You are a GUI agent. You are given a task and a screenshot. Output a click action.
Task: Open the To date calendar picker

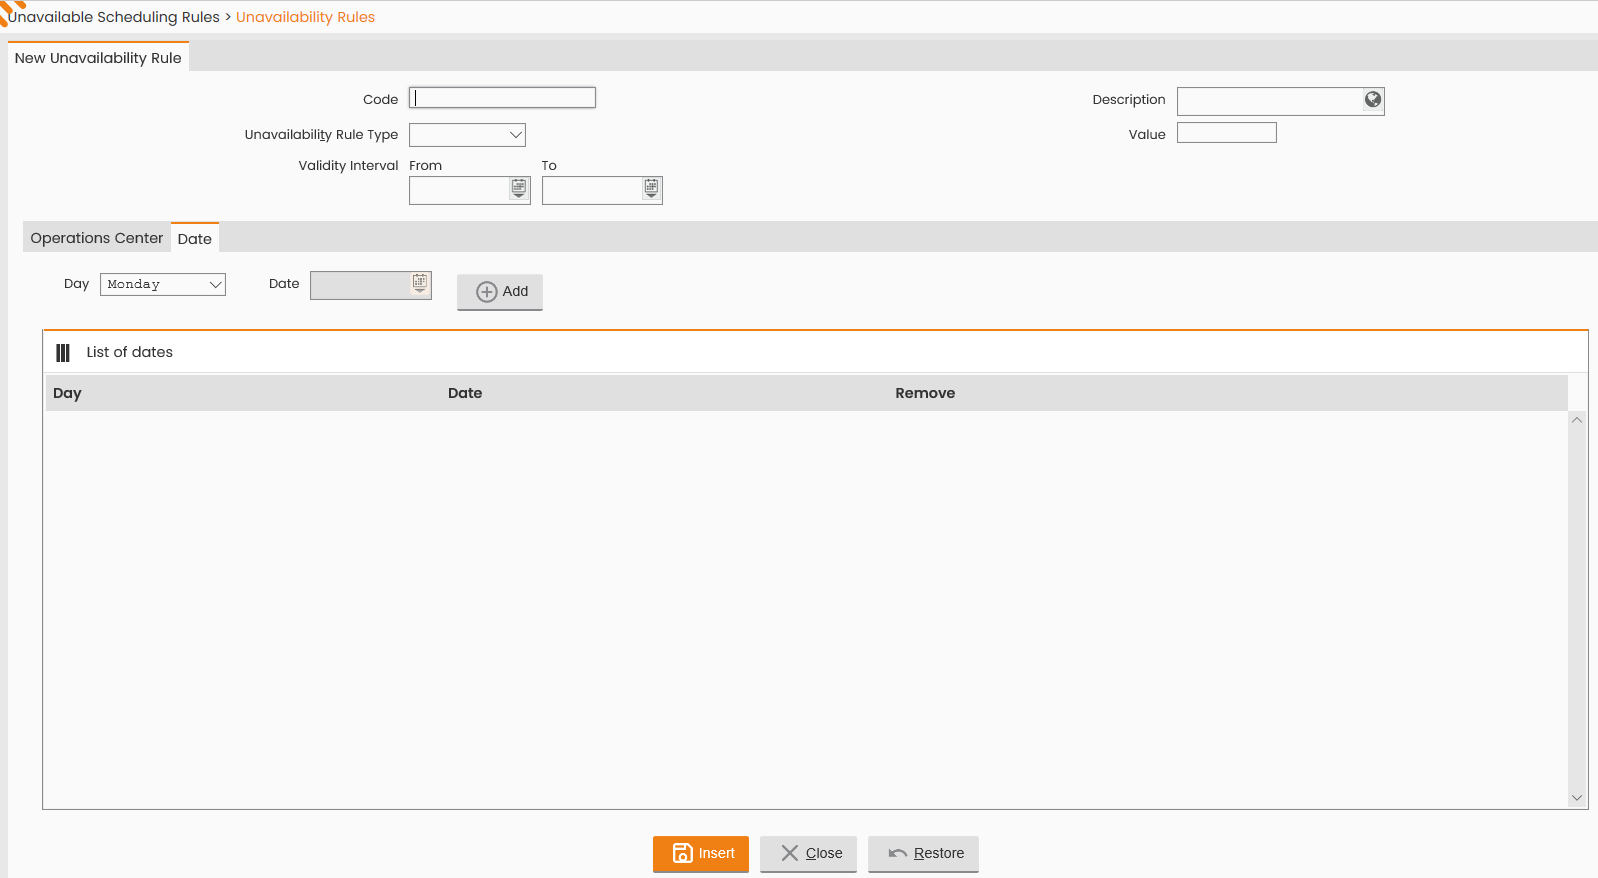[x=651, y=188]
